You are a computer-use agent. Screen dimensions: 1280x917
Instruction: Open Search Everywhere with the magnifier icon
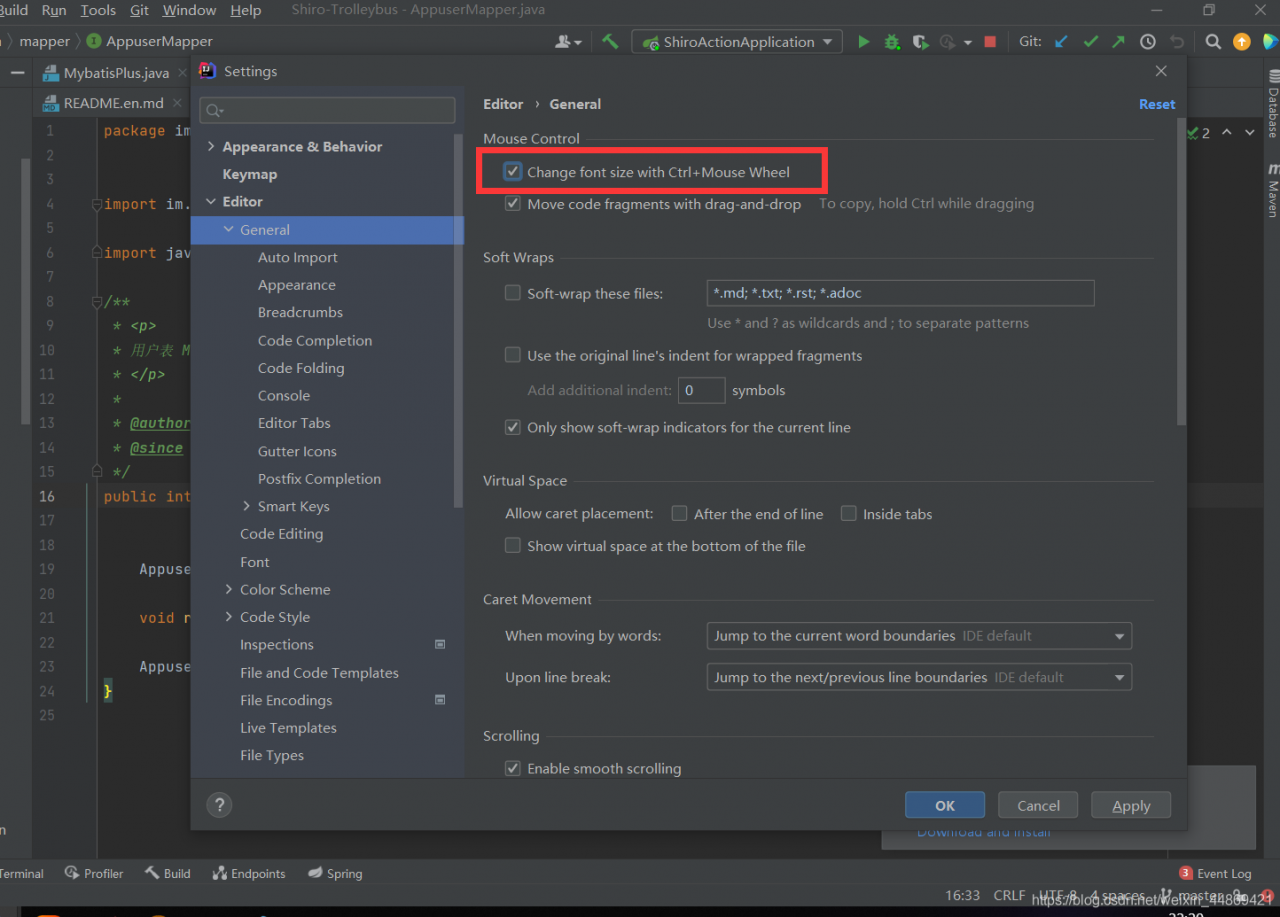1213,42
